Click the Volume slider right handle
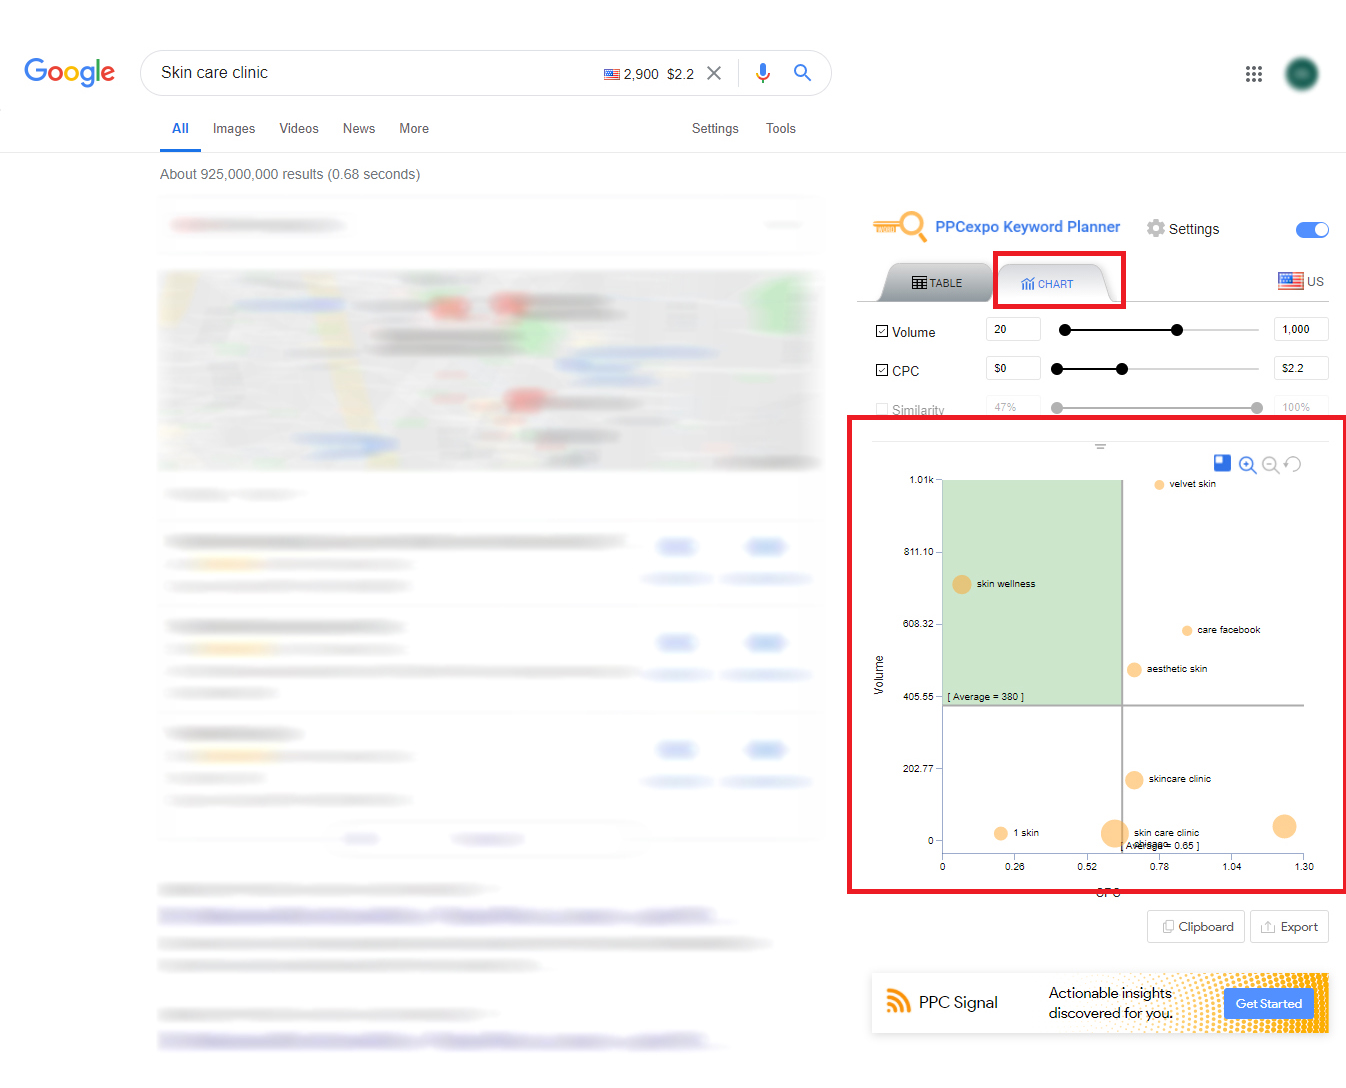 click(1177, 330)
